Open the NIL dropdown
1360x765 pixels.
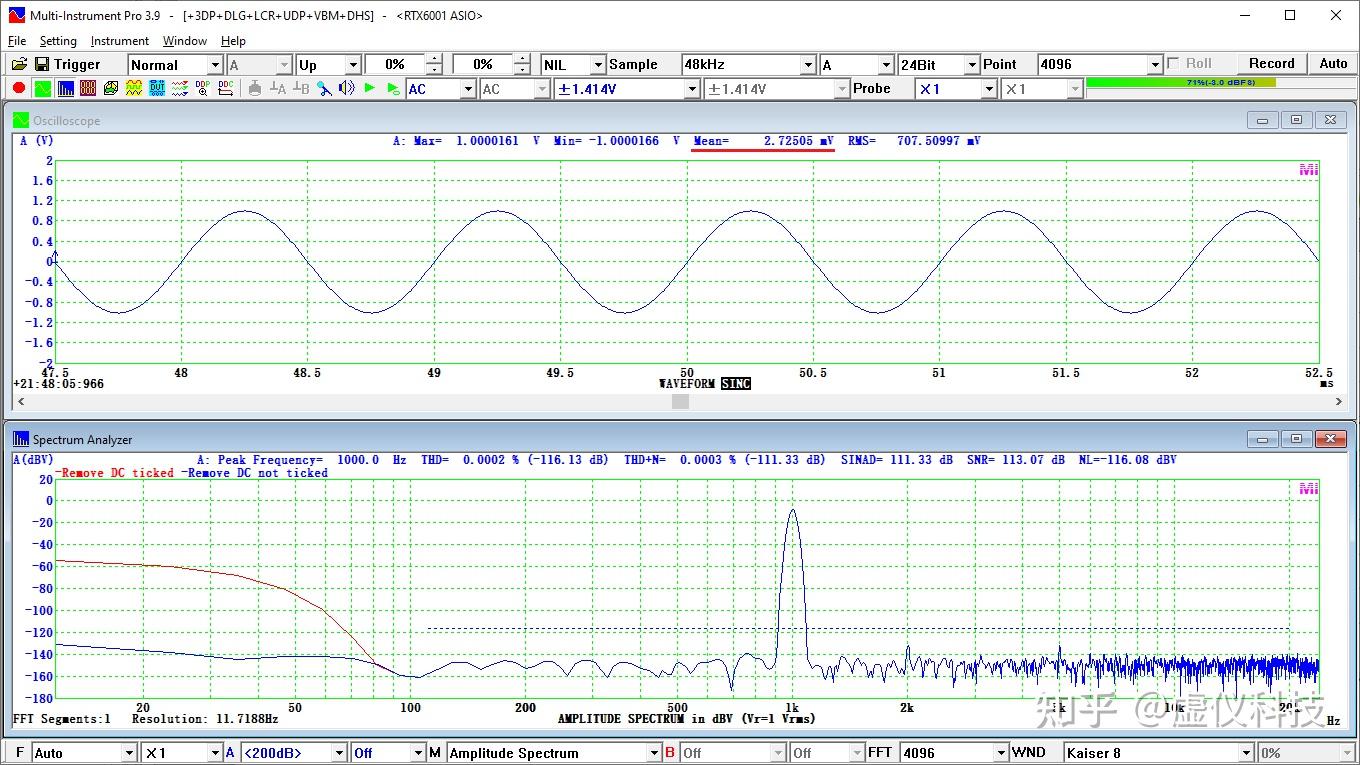[597, 65]
